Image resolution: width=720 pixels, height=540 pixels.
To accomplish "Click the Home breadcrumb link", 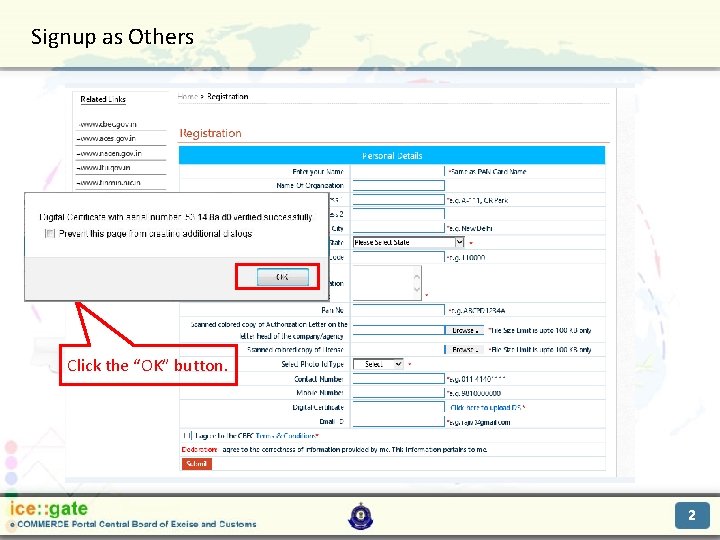I will tap(187, 96).
